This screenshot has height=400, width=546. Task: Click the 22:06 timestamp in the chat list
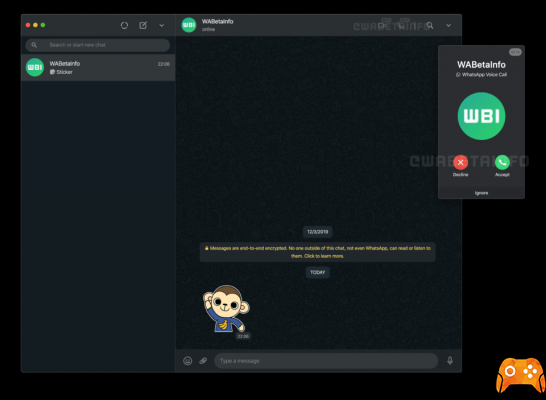pyautogui.click(x=164, y=64)
